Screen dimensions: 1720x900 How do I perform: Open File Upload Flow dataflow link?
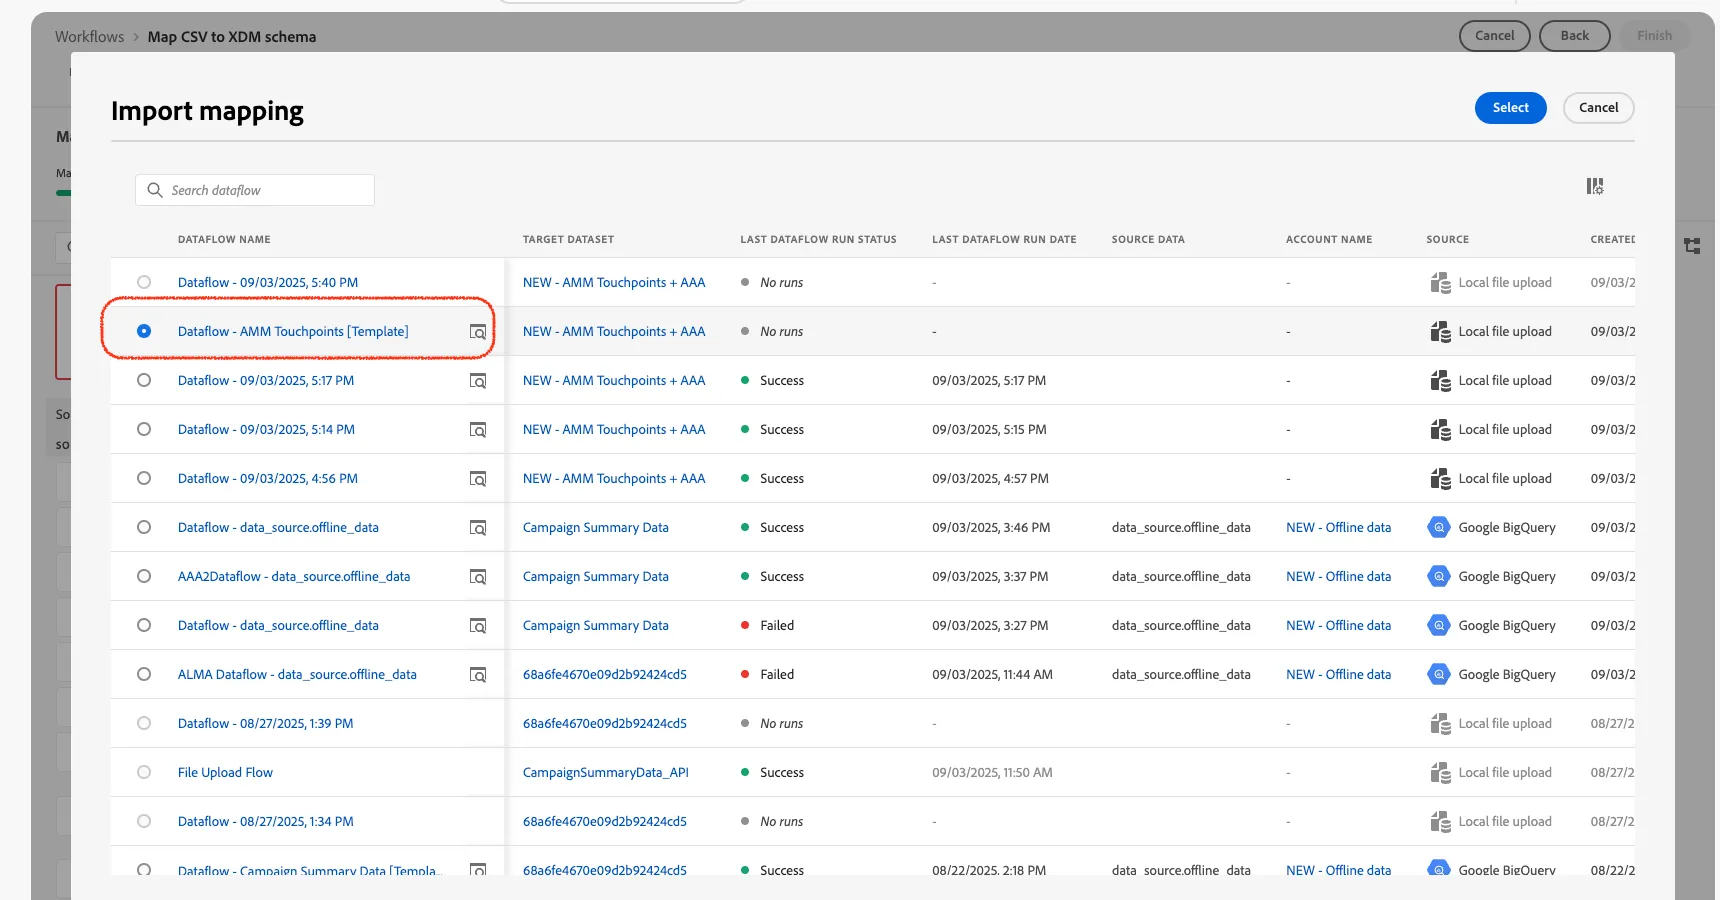pyautogui.click(x=225, y=773)
